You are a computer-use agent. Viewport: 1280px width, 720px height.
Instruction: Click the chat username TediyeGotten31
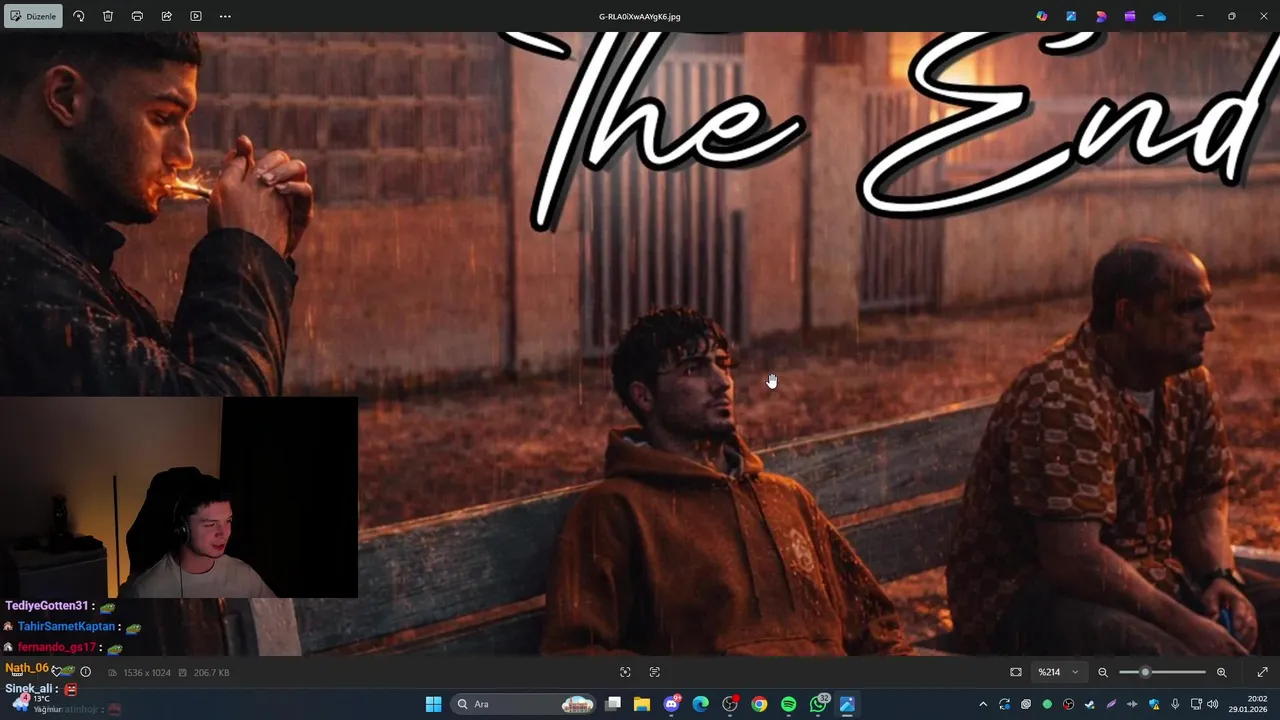coord(47,606)
